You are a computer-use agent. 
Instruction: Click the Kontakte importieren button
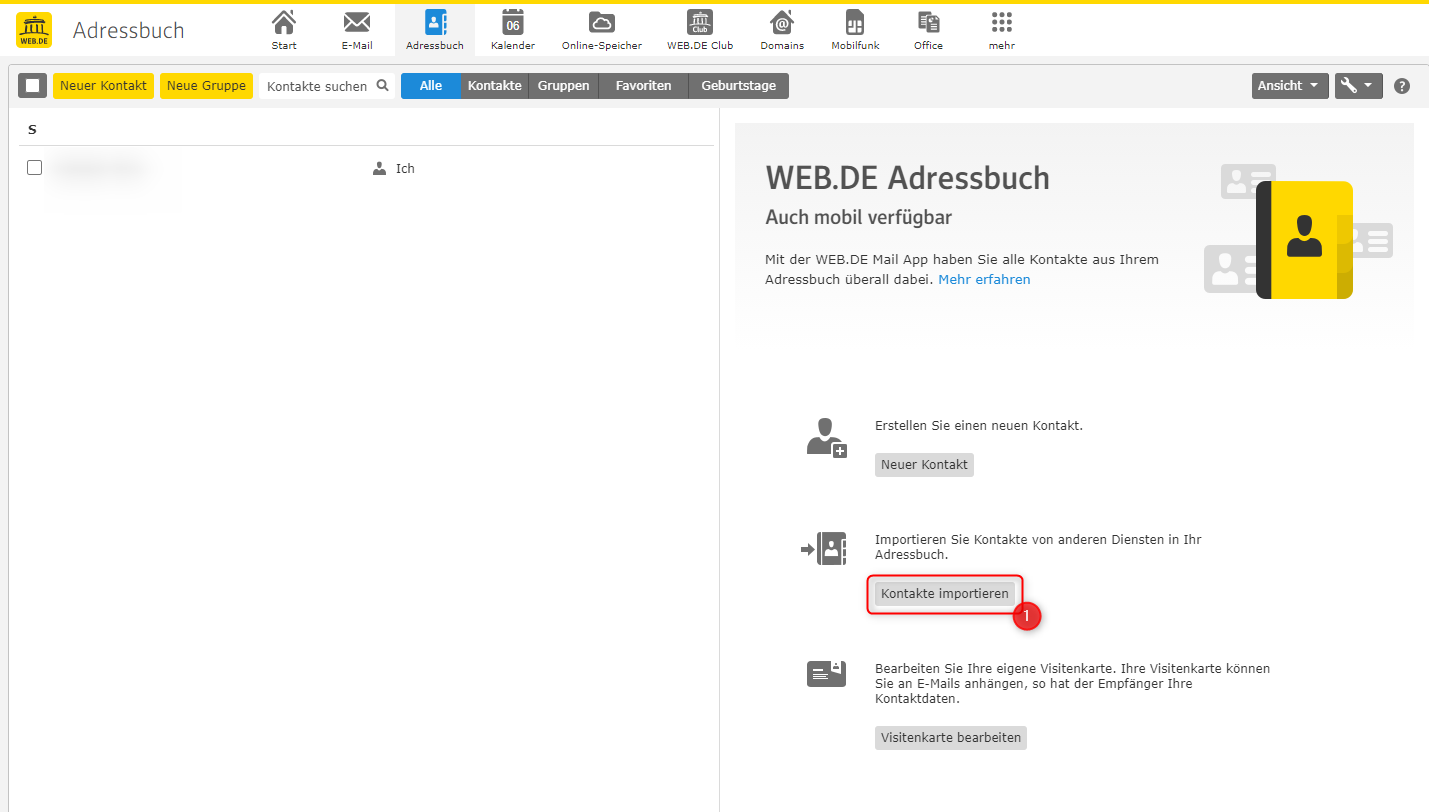(x=944, y=594)
